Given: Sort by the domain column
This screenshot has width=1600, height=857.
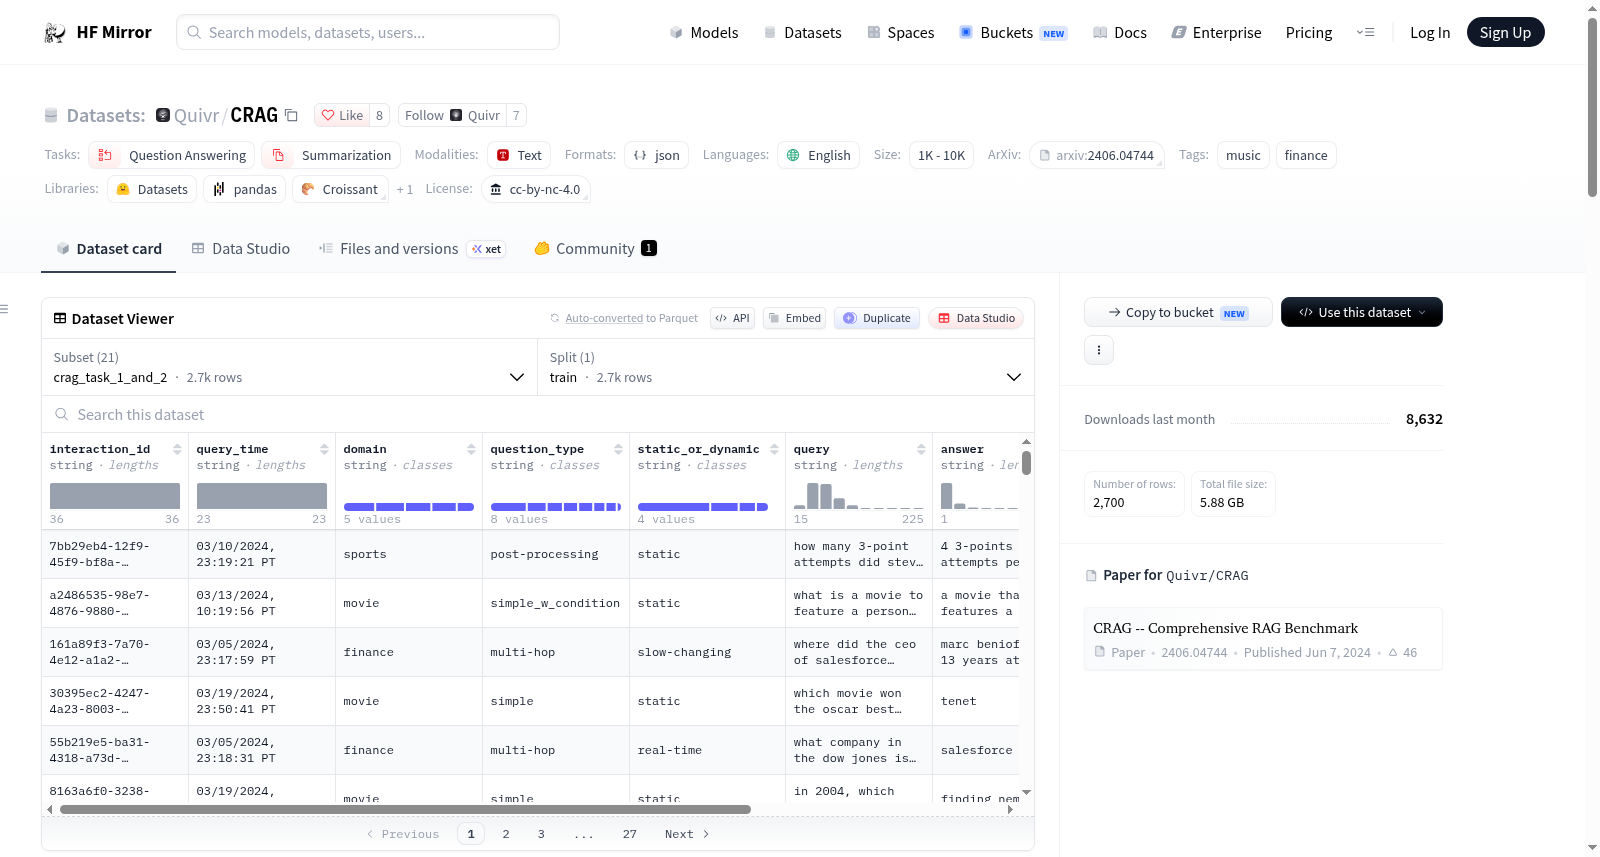Looking at the screenshot, I should [471, 449].
